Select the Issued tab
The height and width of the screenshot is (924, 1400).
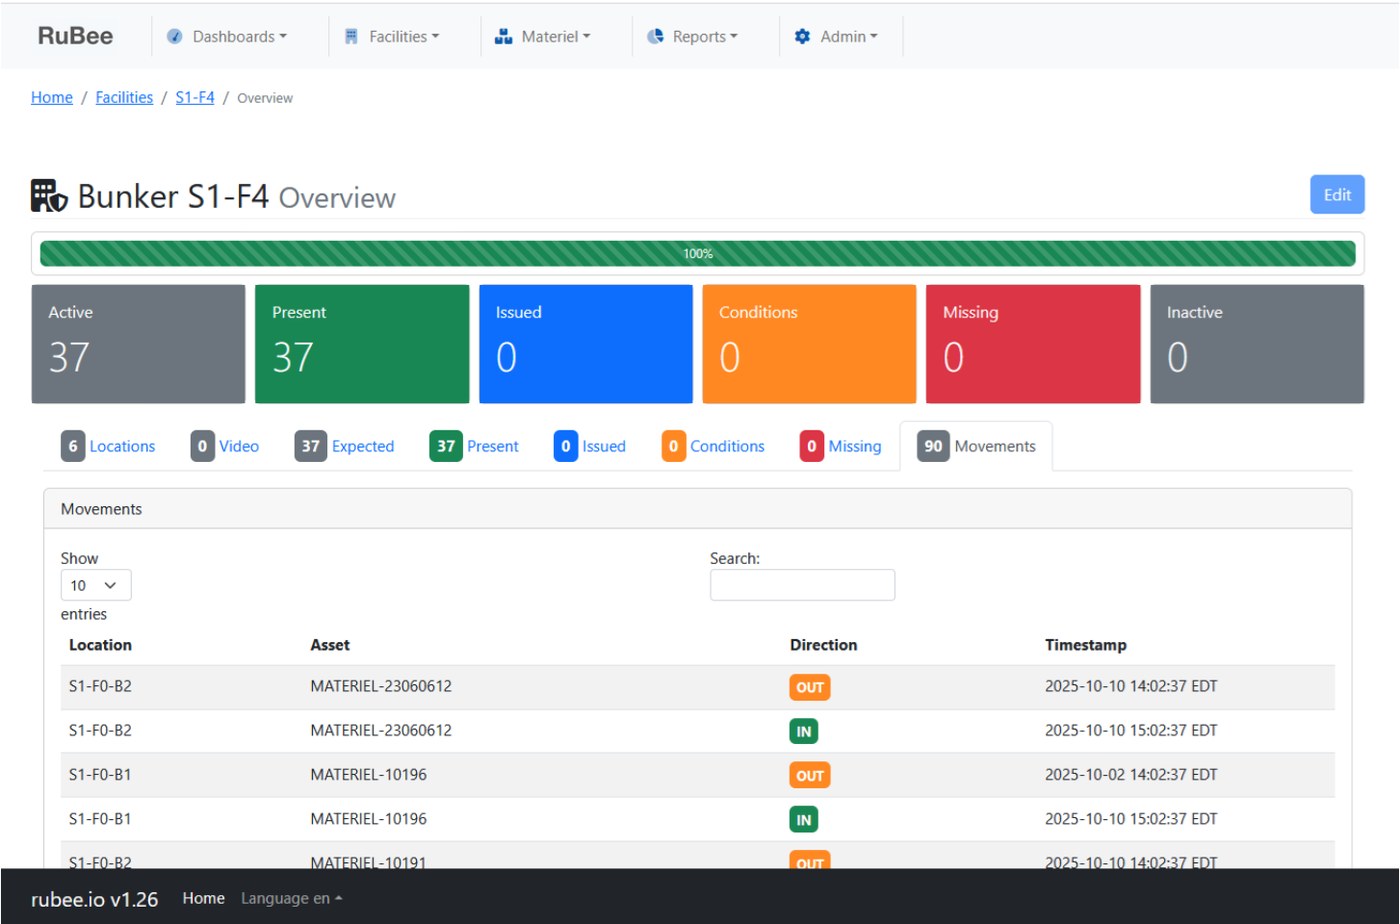click(x=590, y=446)
